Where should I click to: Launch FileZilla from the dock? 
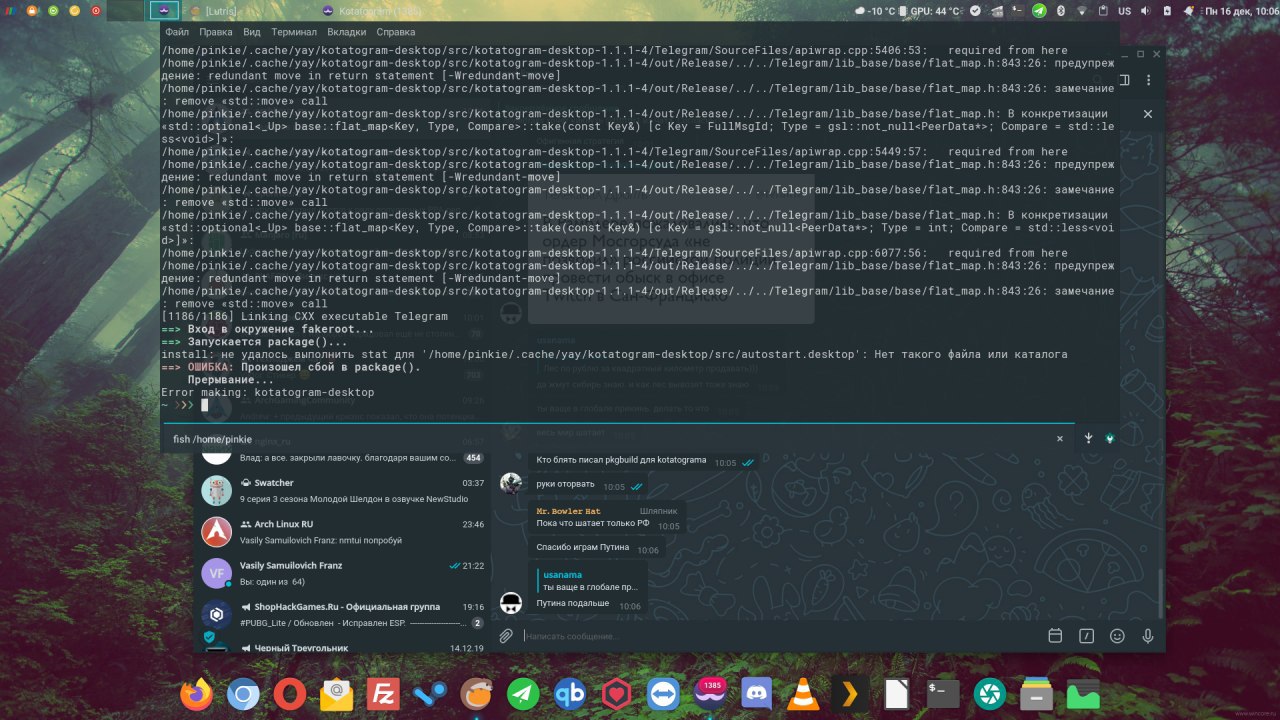tap(383, 693)
